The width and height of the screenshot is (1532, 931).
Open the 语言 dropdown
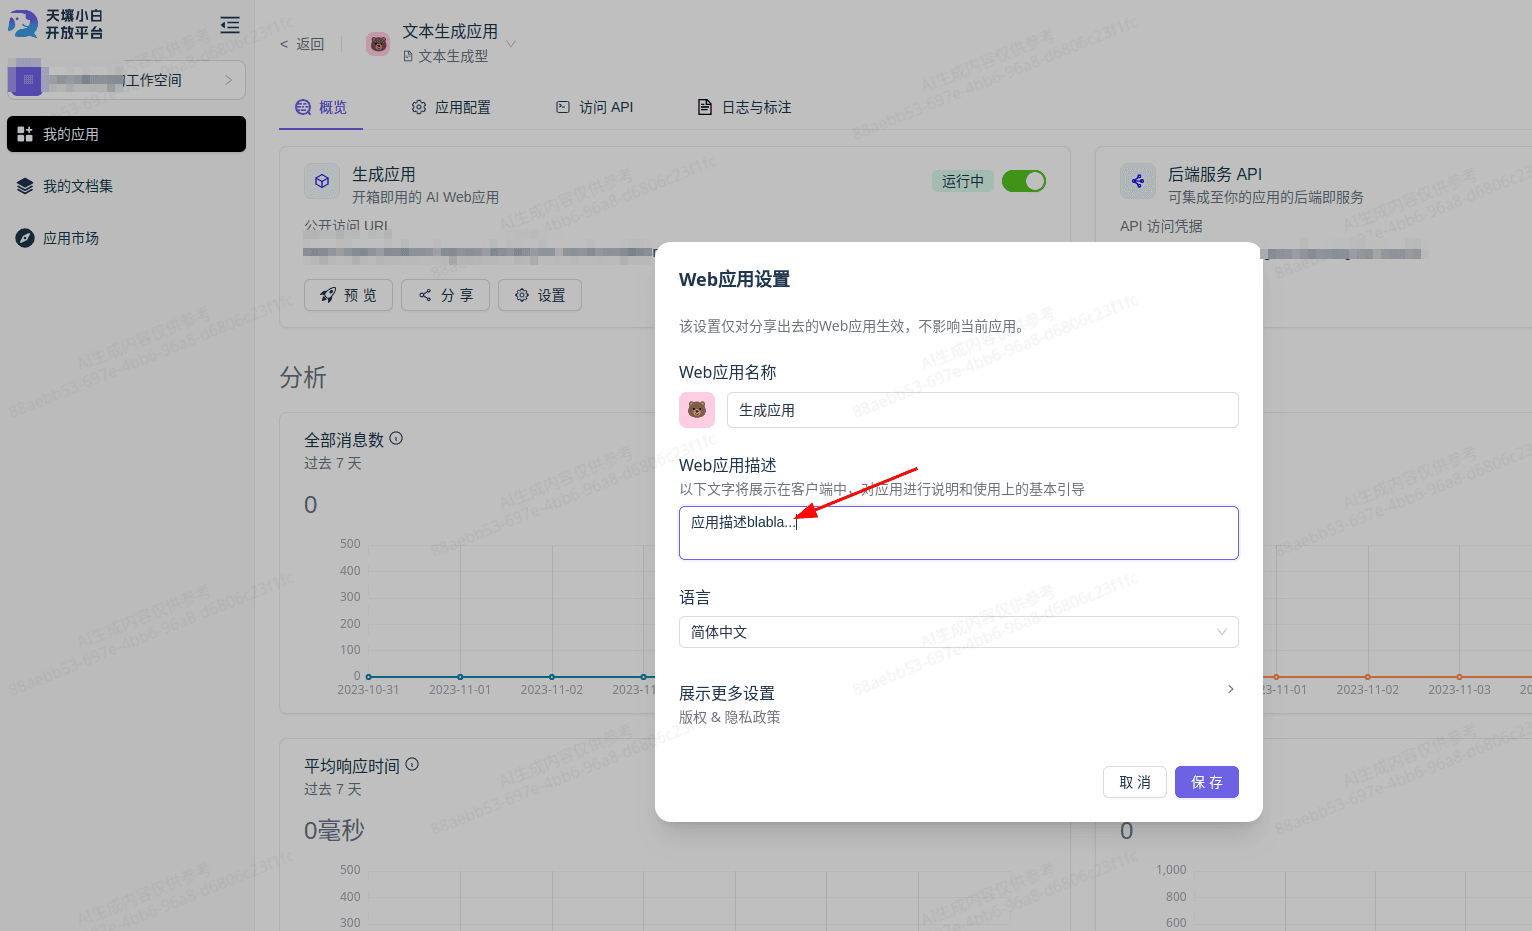tap(959, 632)
